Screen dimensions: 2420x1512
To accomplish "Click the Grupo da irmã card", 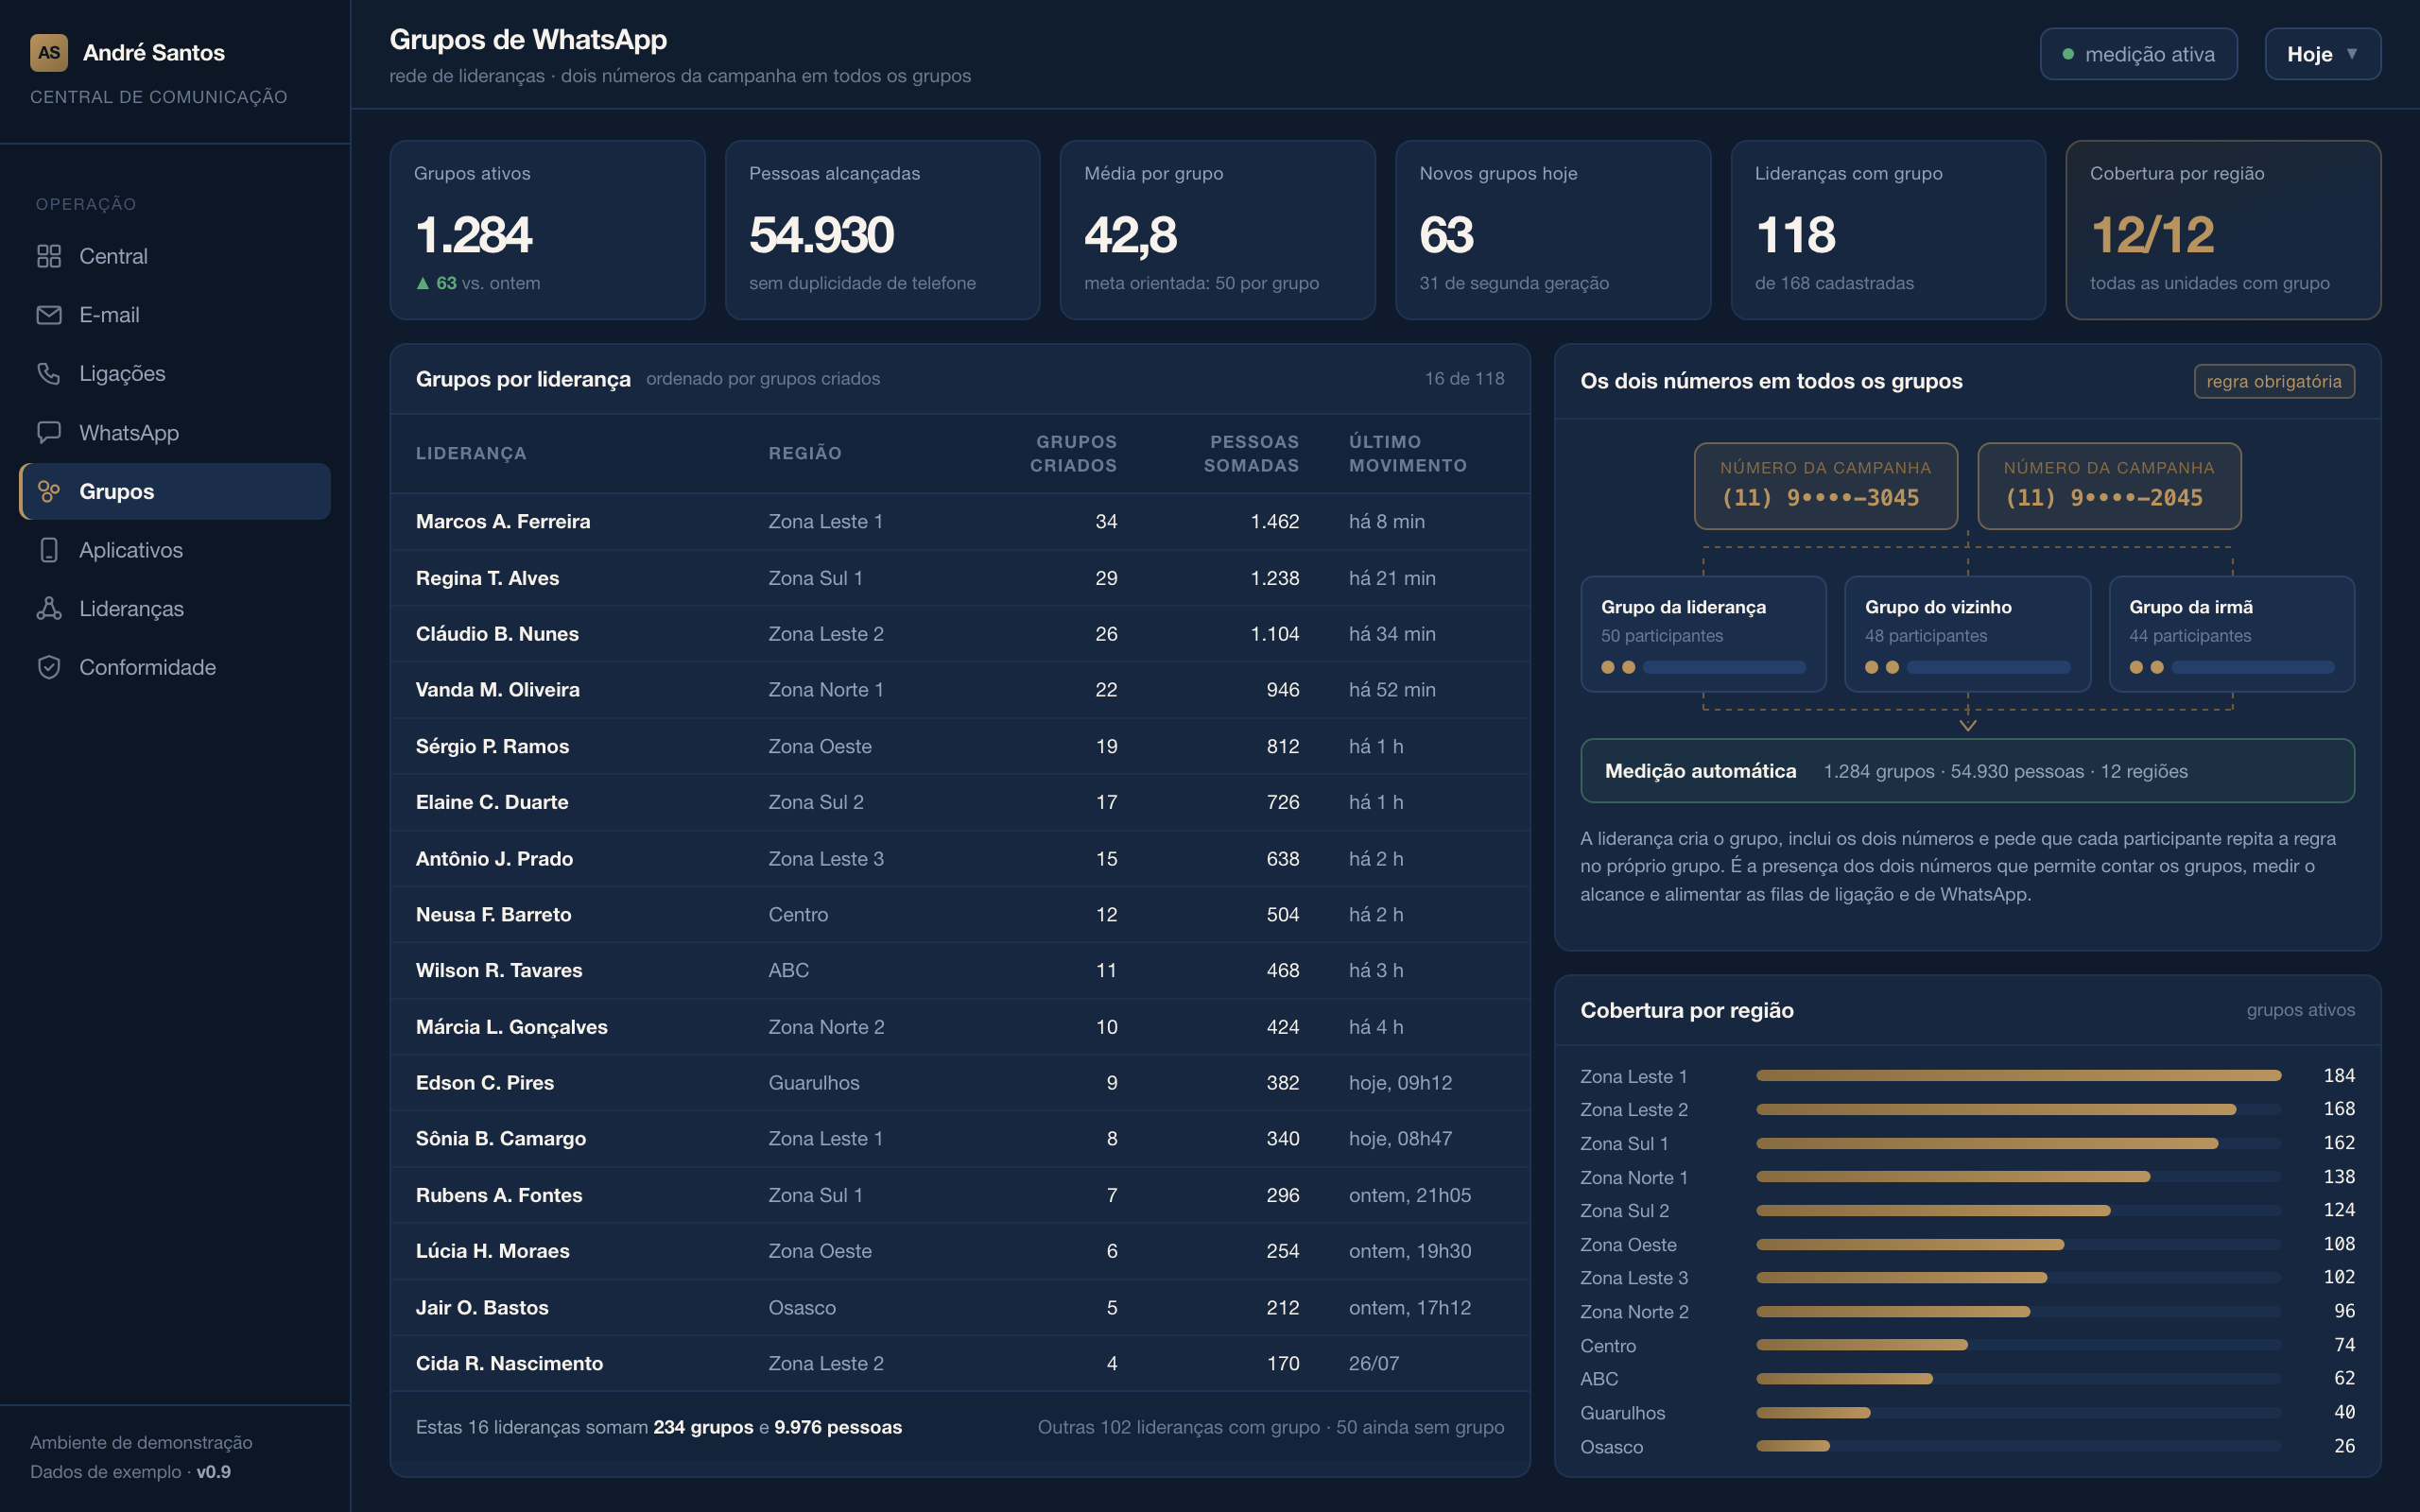I will point(2231,634).
